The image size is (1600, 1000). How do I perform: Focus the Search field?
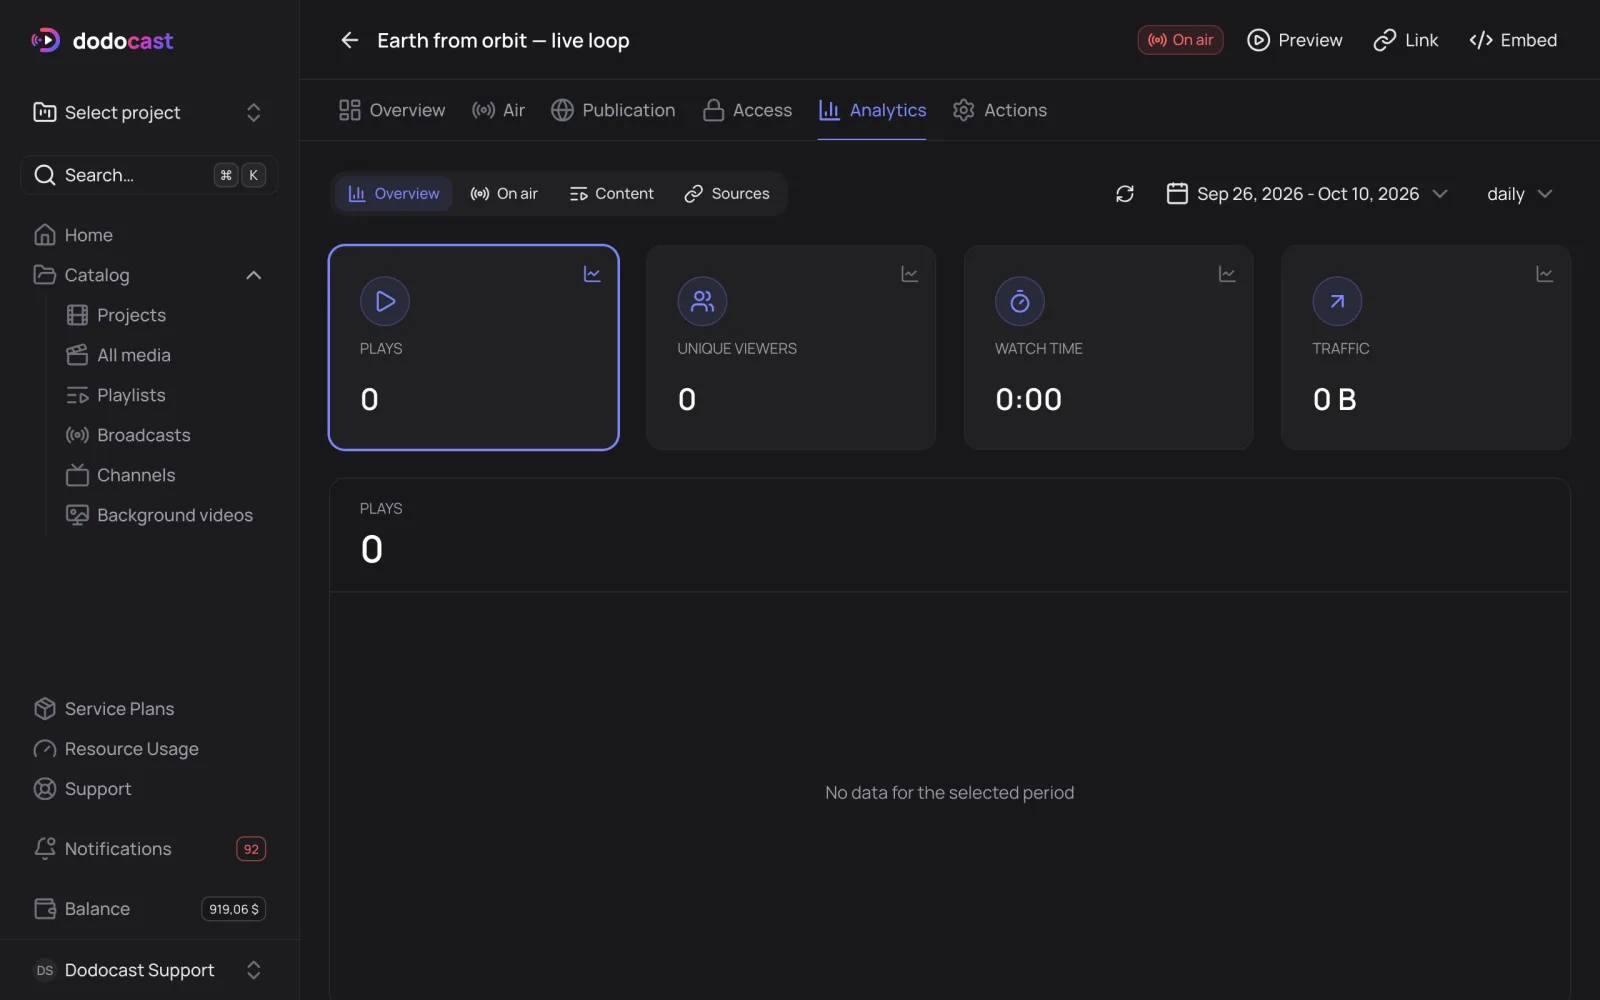coord(149,175)
